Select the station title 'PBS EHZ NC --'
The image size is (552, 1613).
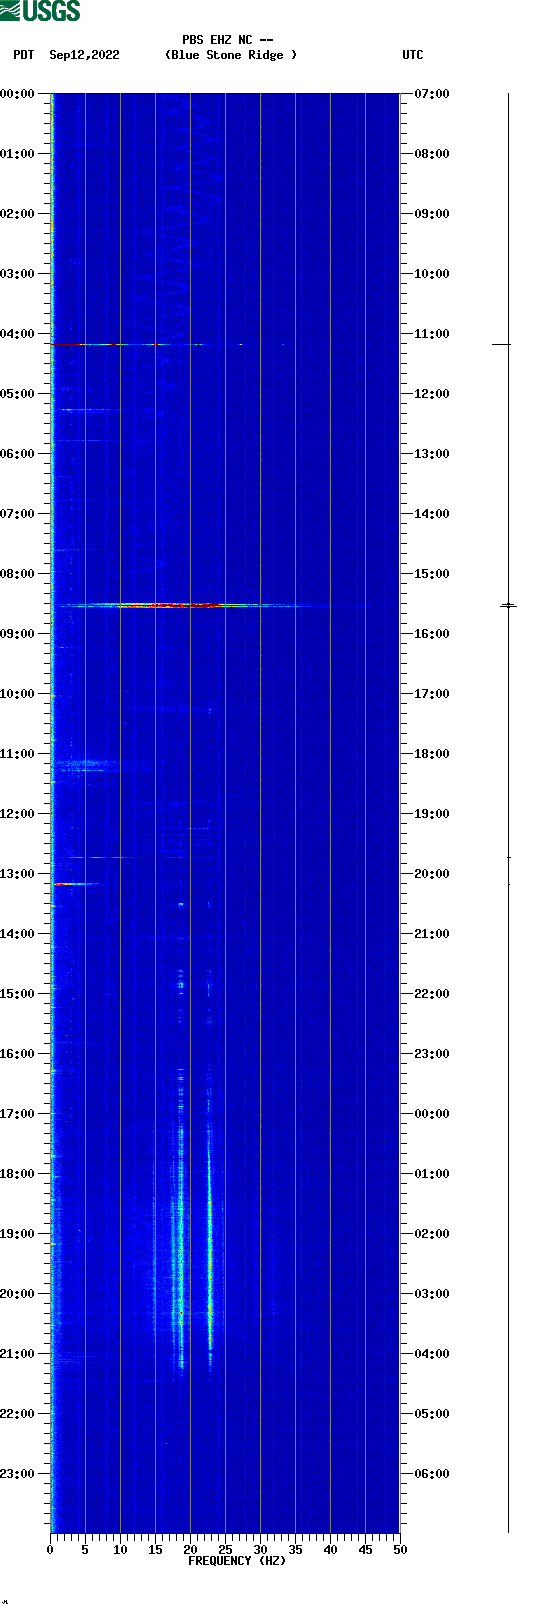228,40
